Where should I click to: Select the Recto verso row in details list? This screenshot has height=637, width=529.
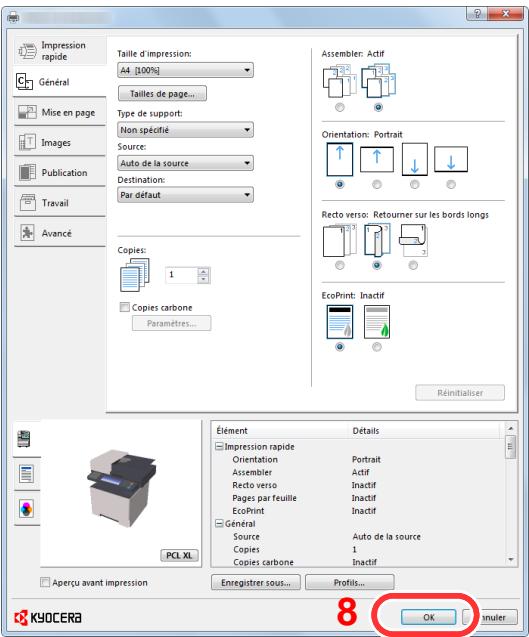359,485
